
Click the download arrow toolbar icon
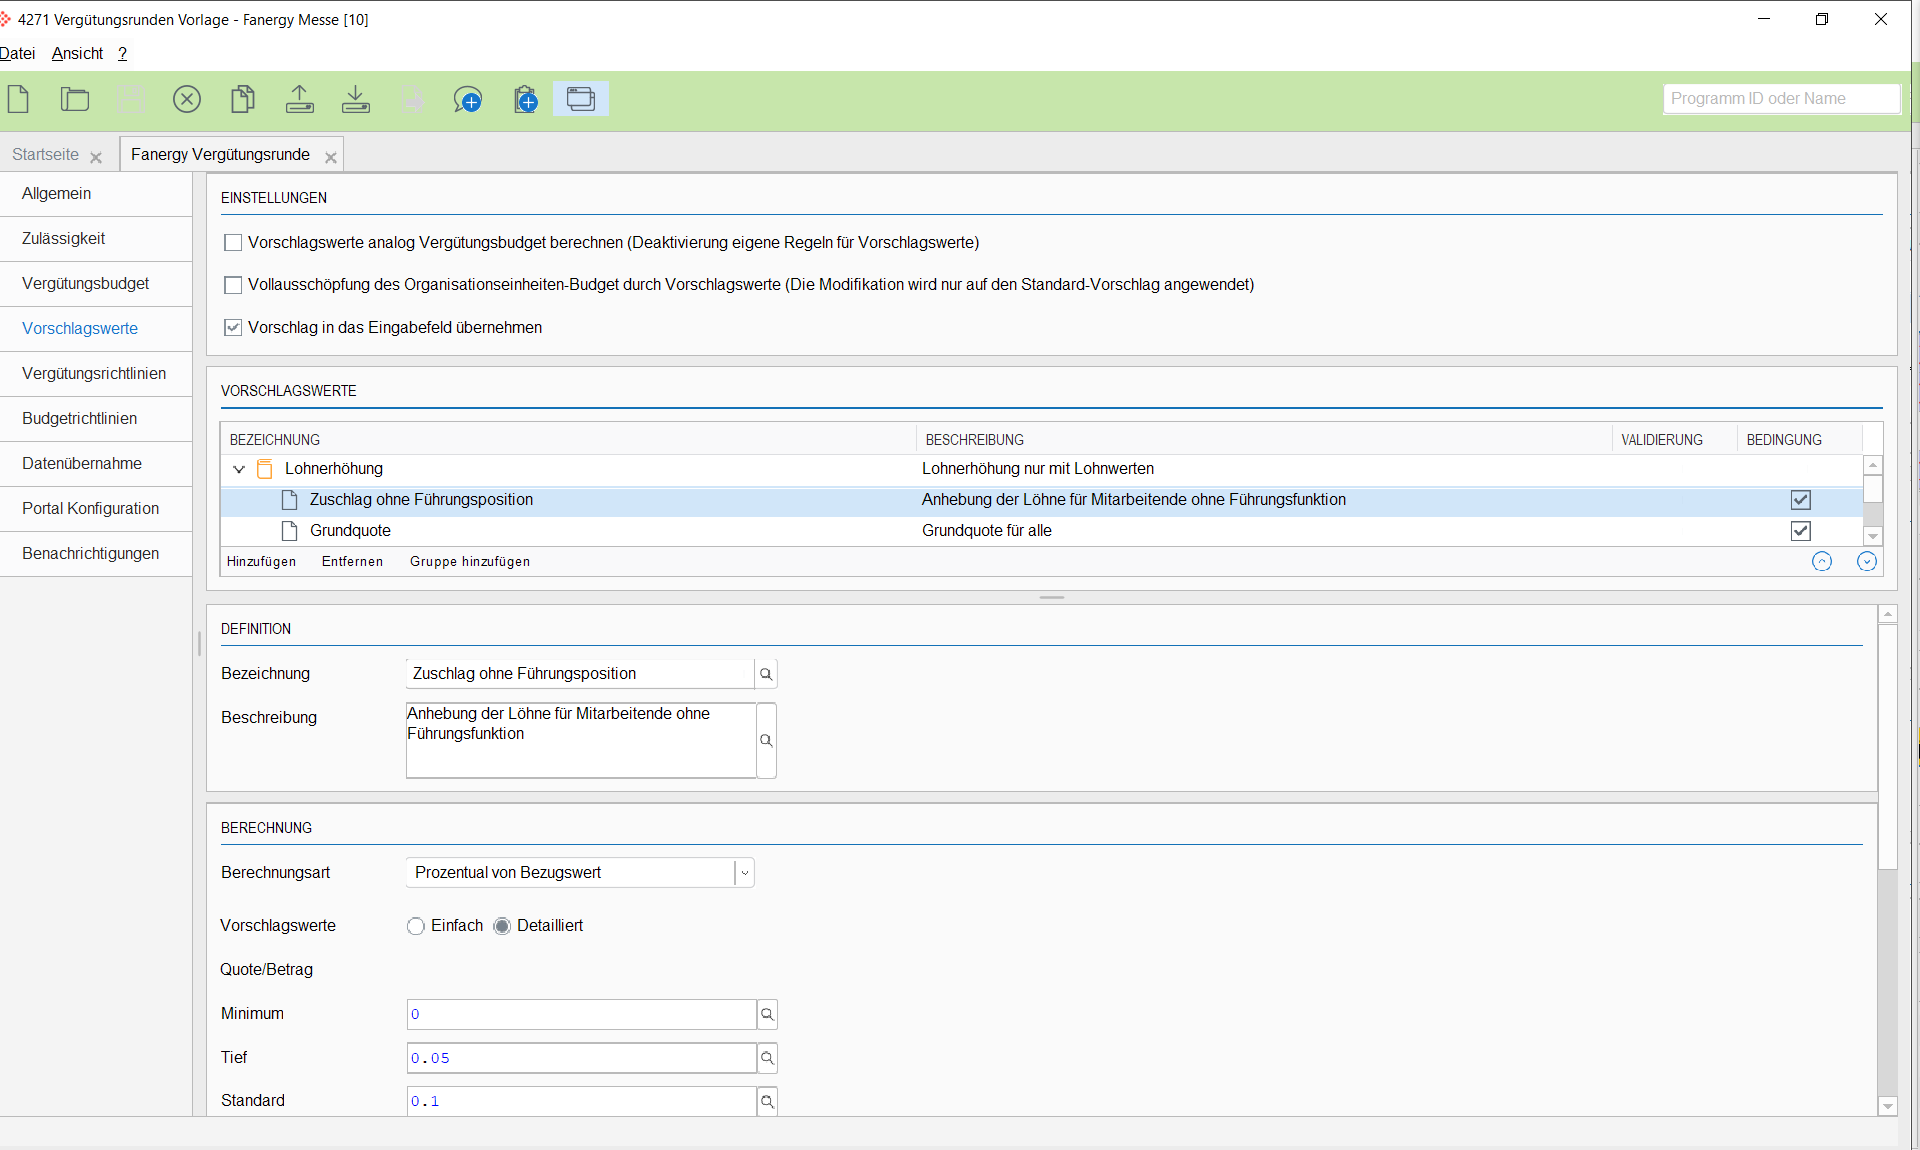[x=356, y=99]
